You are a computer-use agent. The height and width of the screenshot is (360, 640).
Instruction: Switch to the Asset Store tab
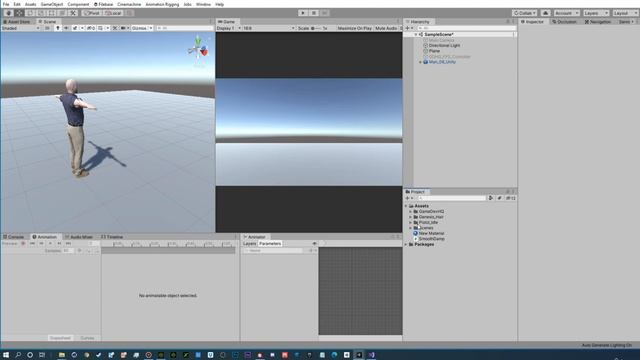17,22
